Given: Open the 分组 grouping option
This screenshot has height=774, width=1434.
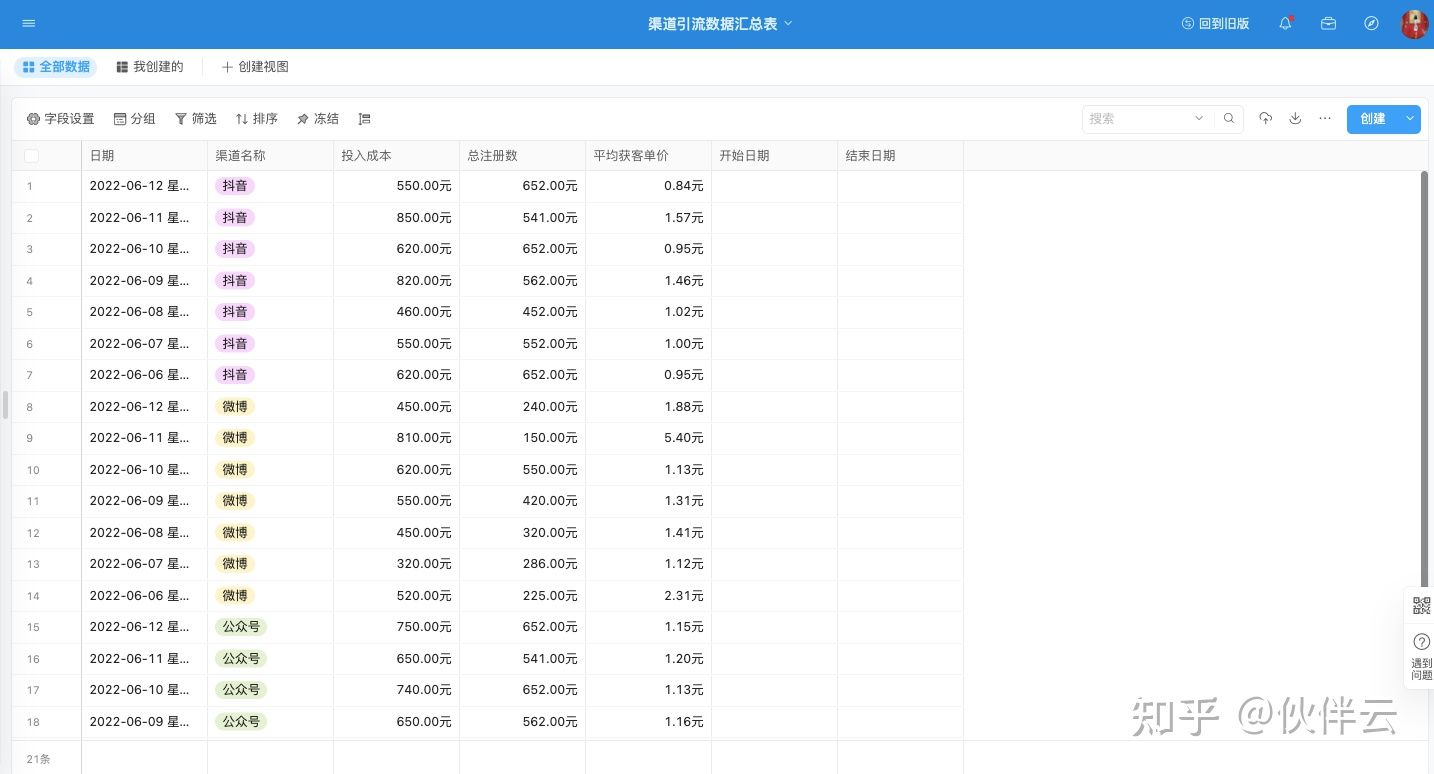Looking at the screenshot, I should pos(134,119).
